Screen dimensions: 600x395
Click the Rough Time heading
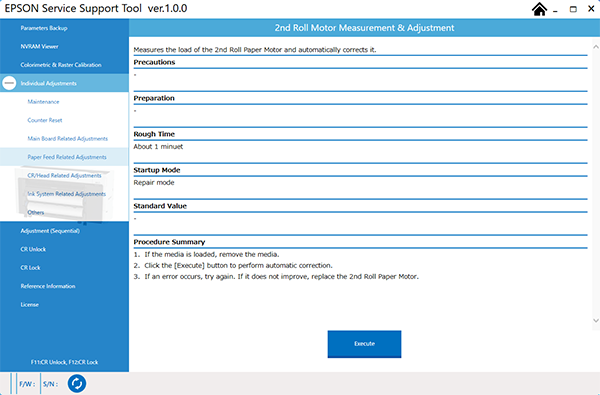point(154,134)
